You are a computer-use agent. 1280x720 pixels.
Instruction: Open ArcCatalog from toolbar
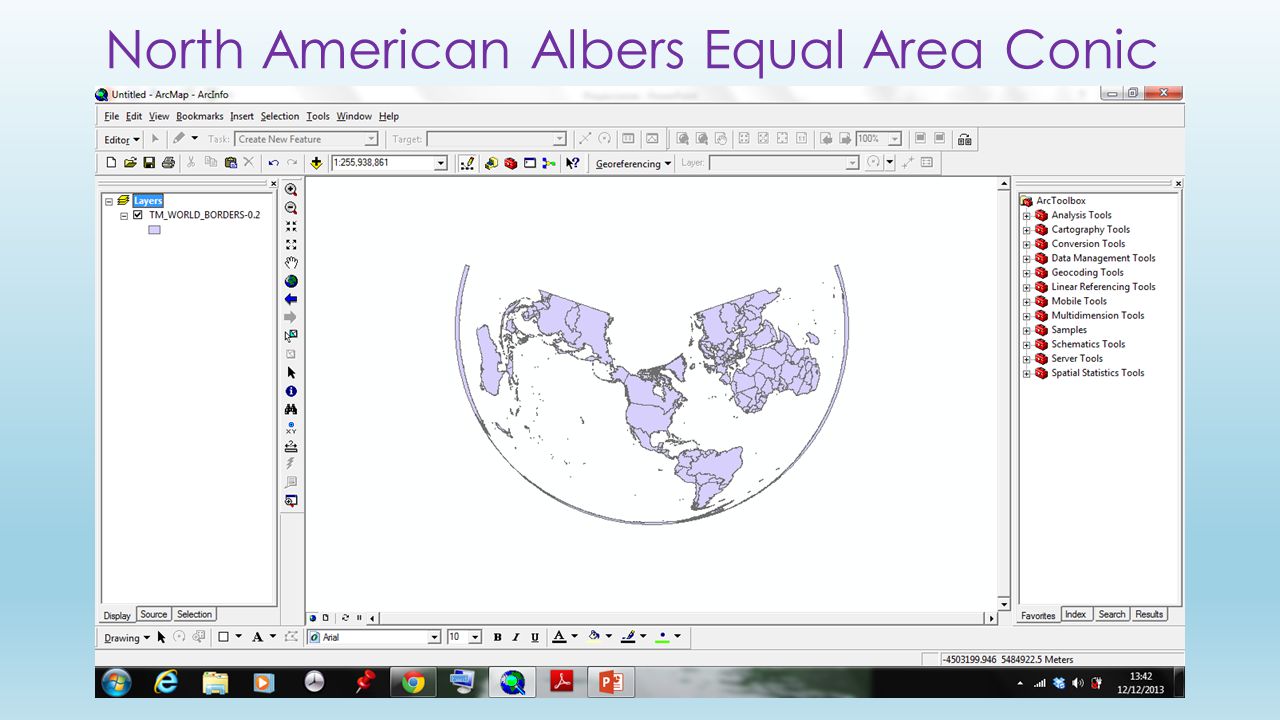491,163
